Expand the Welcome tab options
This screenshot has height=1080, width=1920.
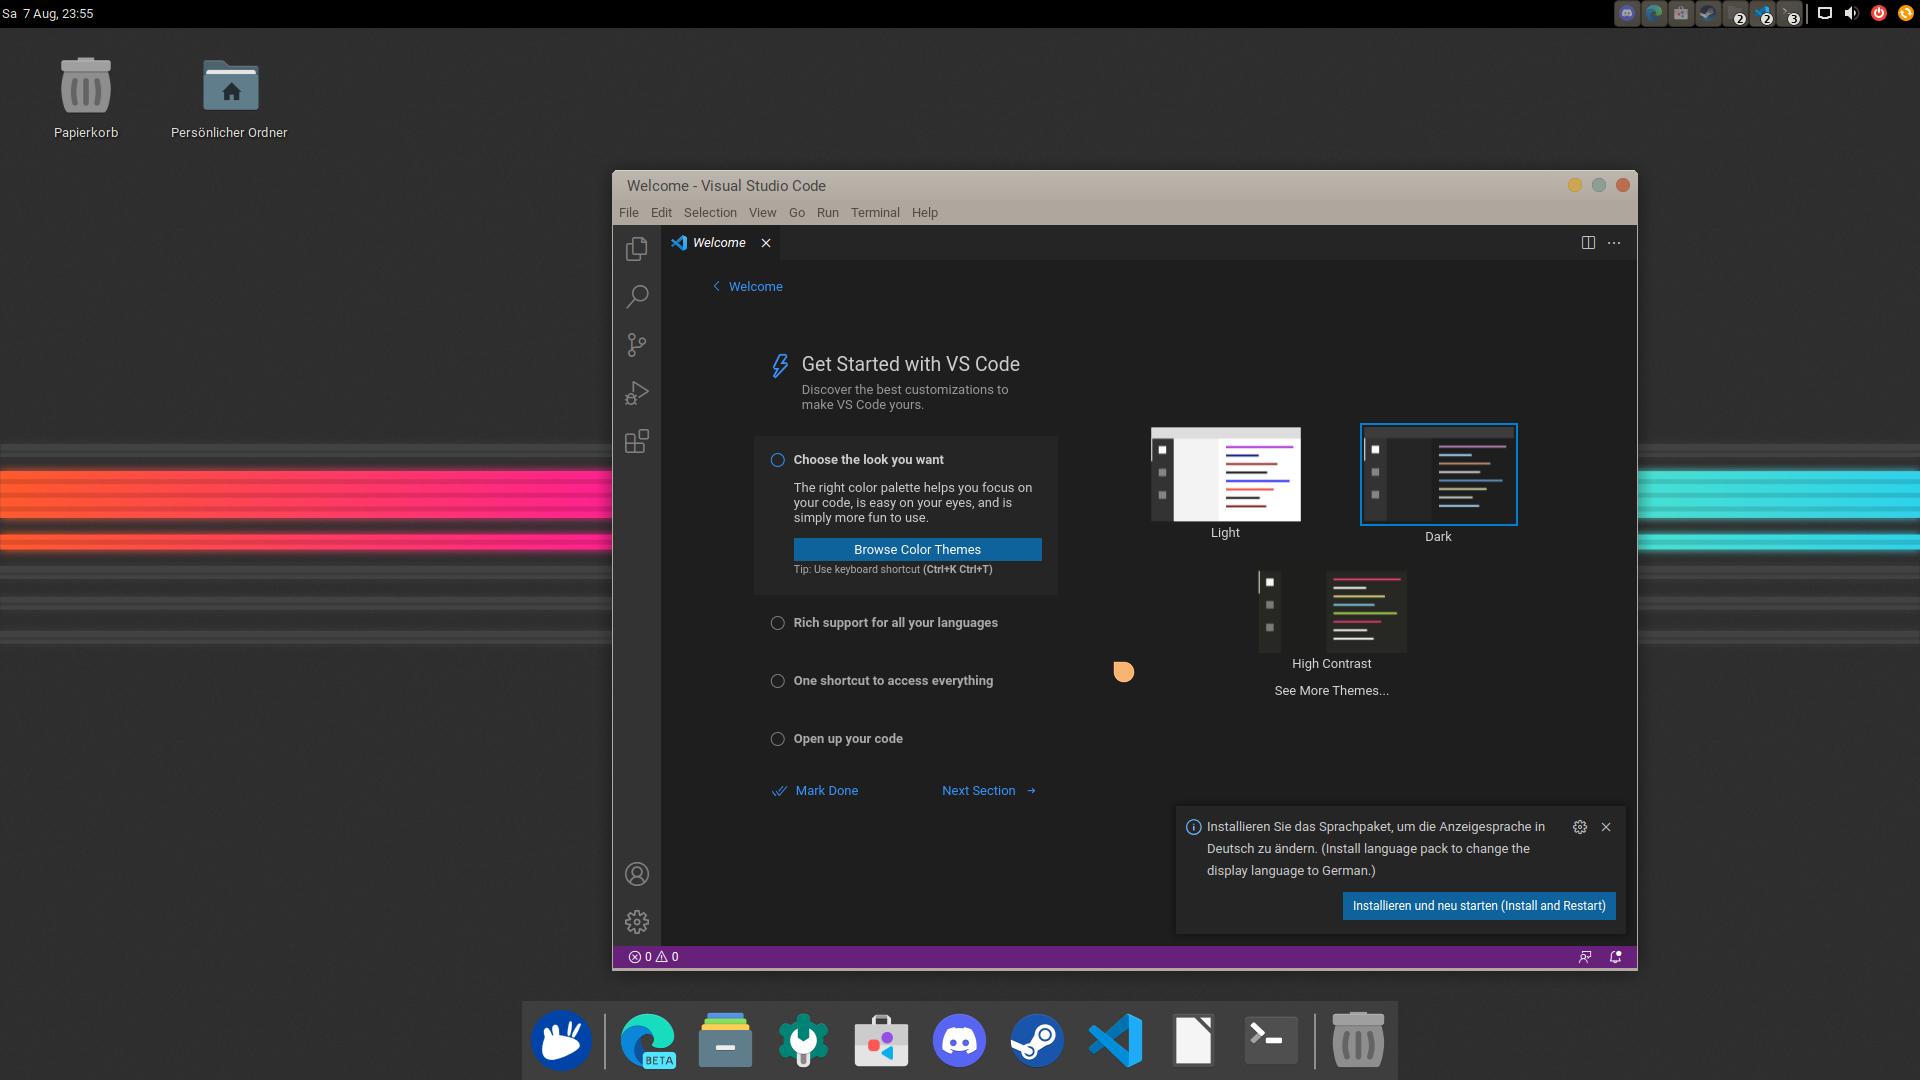[x=1614, y=241]
